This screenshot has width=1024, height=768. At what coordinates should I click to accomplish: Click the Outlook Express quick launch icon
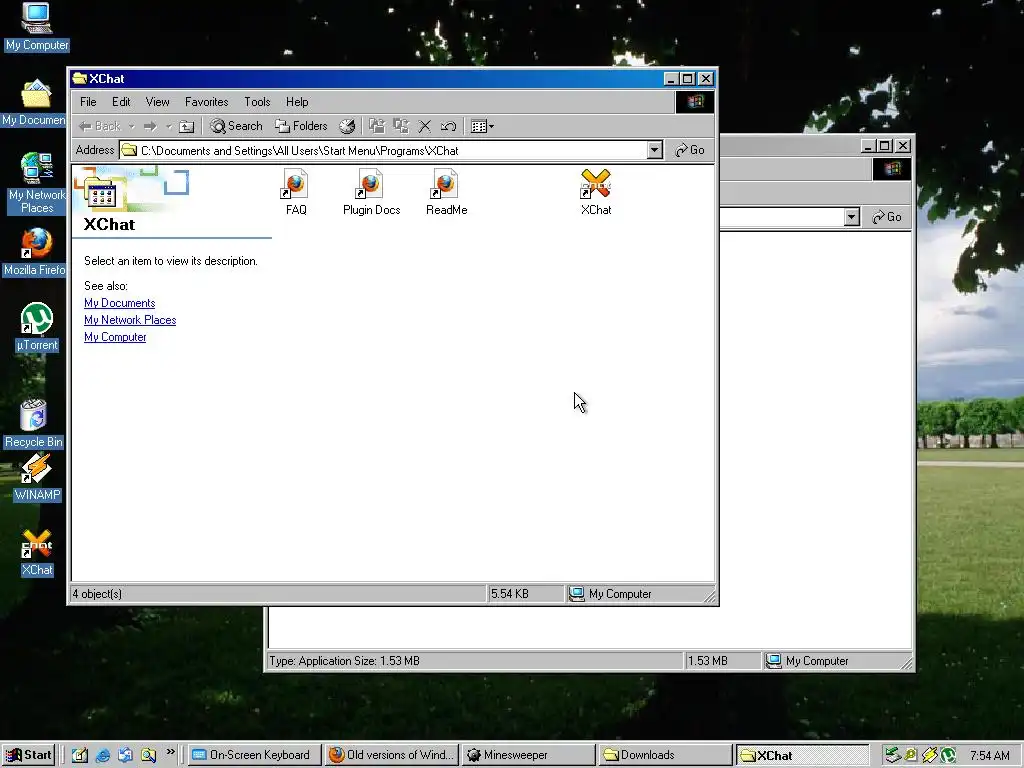(x=125, y=755)
